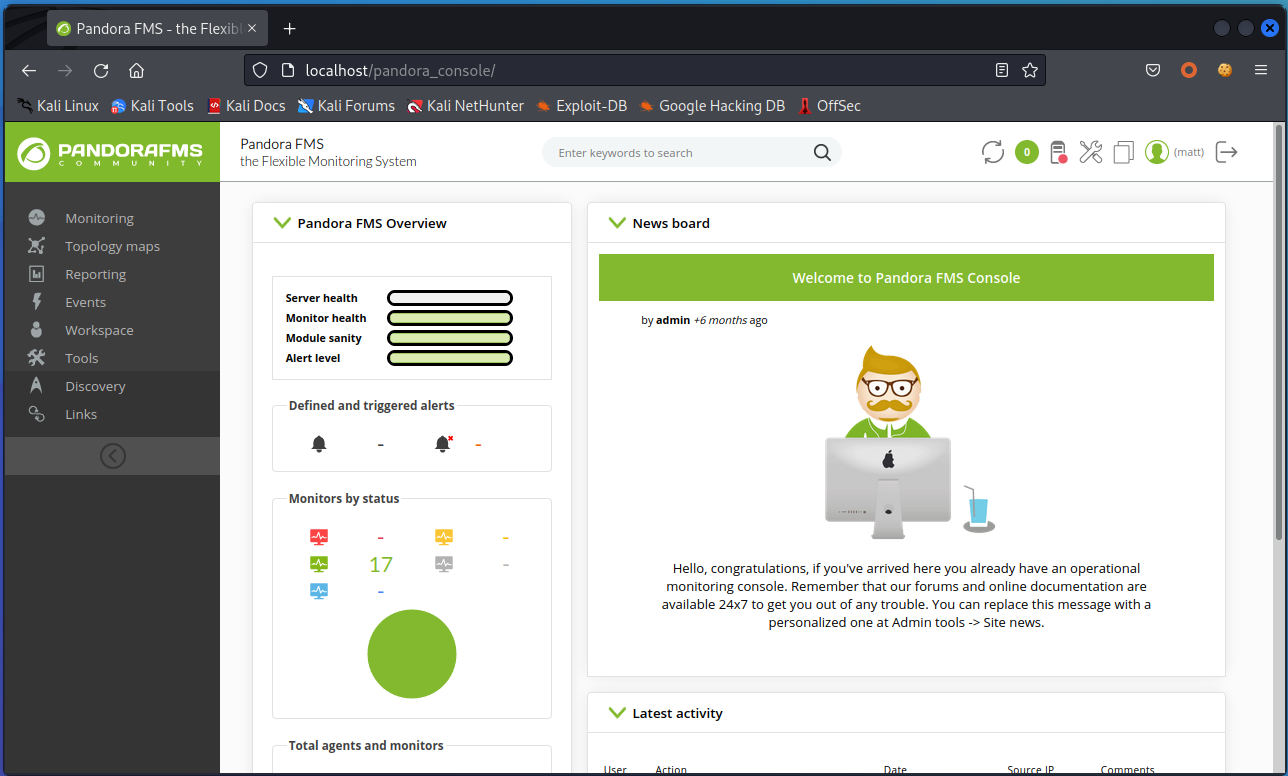This screenshot has height=776, width=1288.
Task: Click the defined alerts bell icon
Action: 319,444
